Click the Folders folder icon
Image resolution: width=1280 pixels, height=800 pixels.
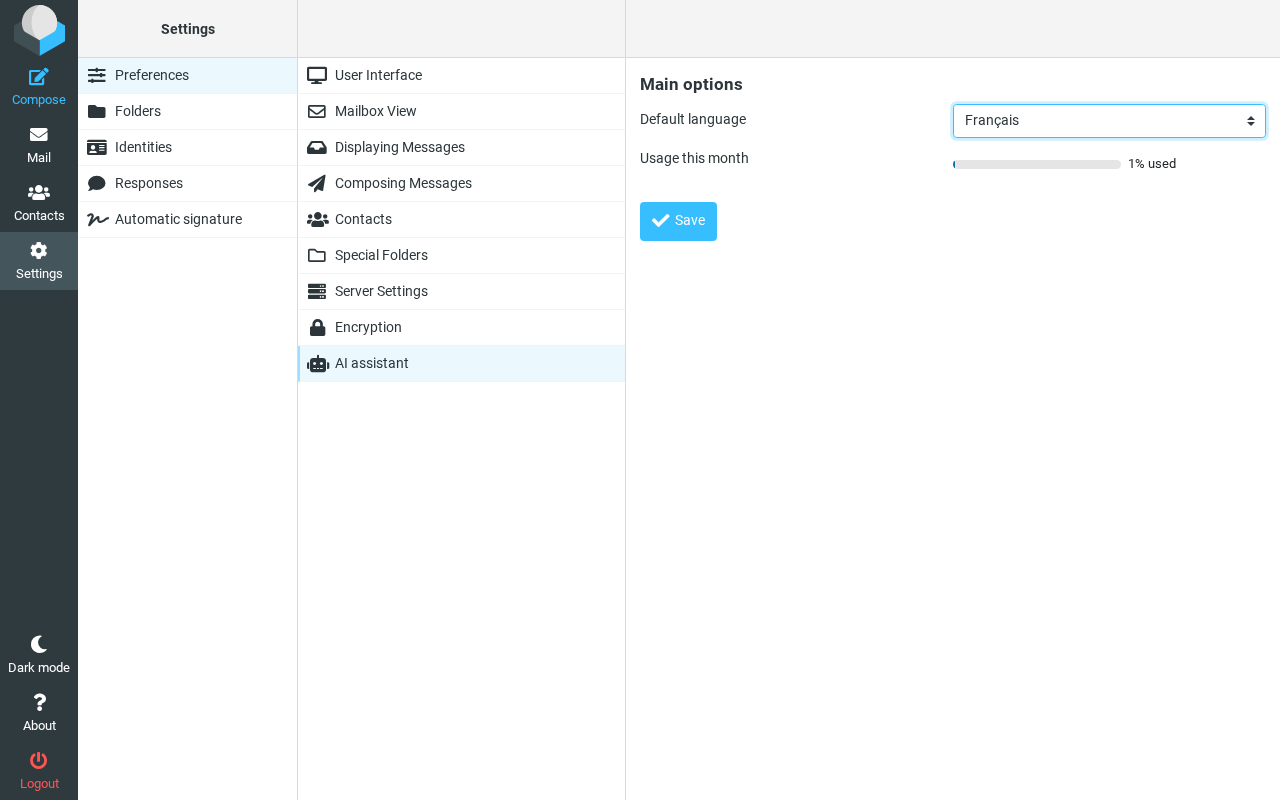[97, 111]
